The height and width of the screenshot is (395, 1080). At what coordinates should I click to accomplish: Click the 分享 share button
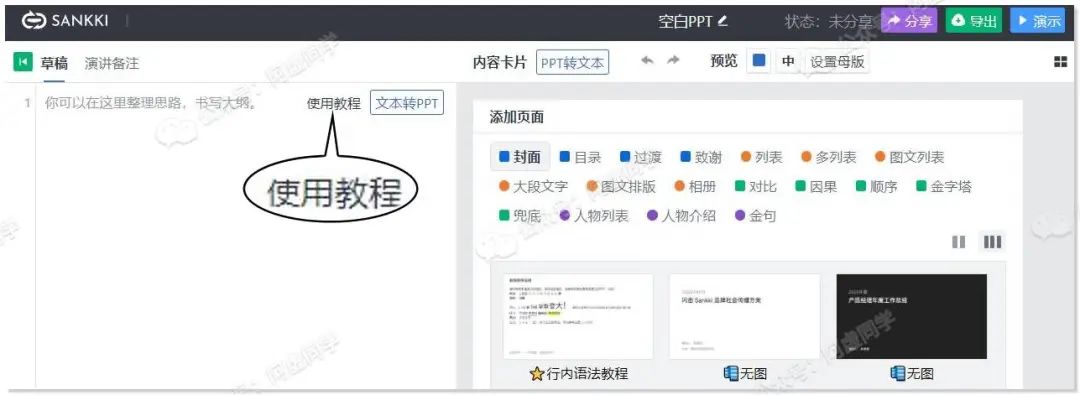point(909,21)
